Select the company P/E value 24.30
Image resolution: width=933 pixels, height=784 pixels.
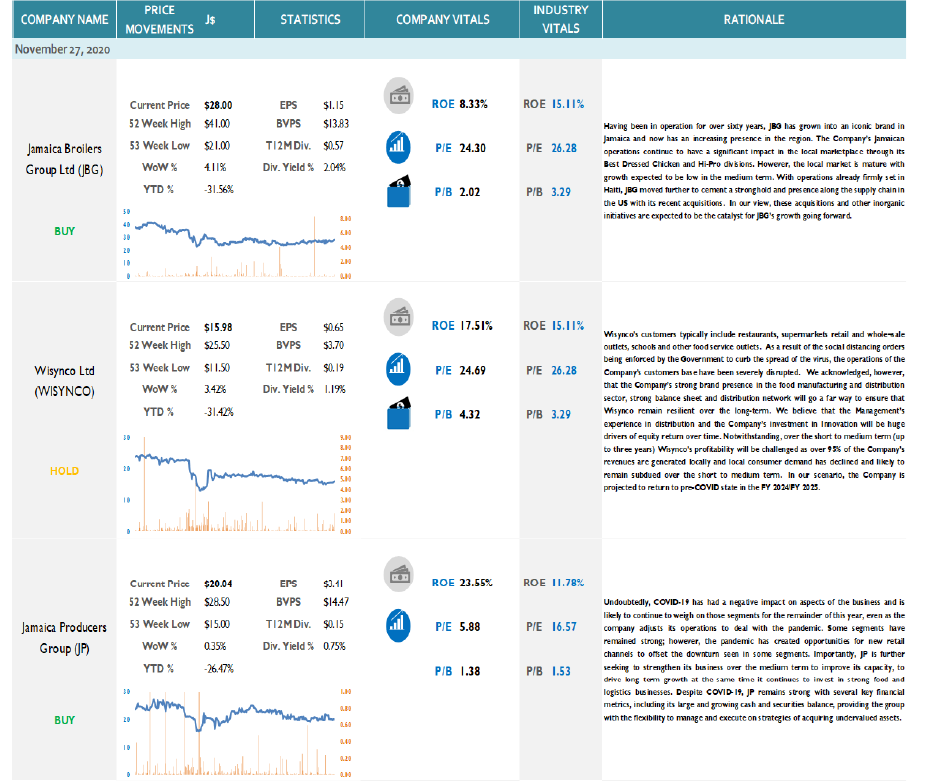(472, 148)
